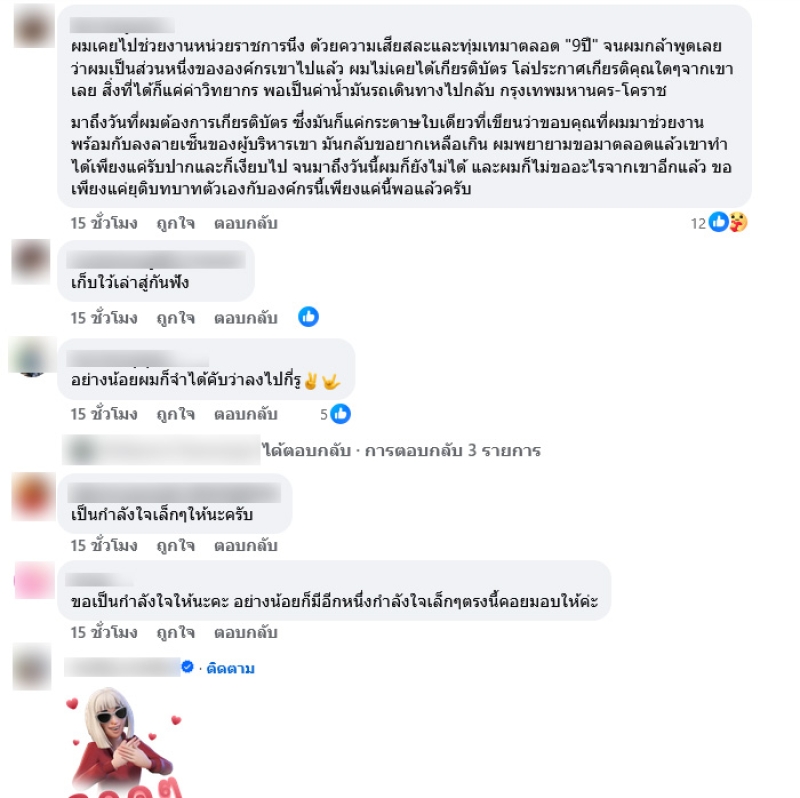Open first commenter's profile picture
Viewport: 800px width, 798px height.
tap(34, 26)
